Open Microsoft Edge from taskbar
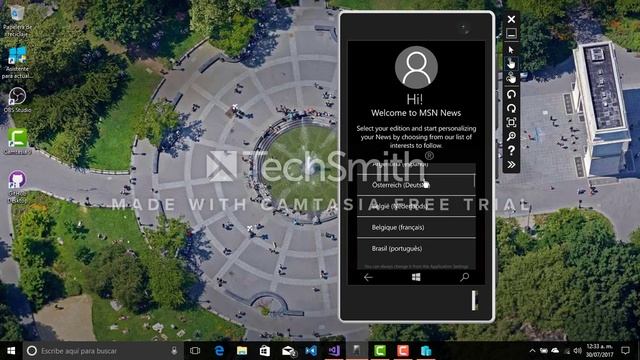 click(219, 351)
